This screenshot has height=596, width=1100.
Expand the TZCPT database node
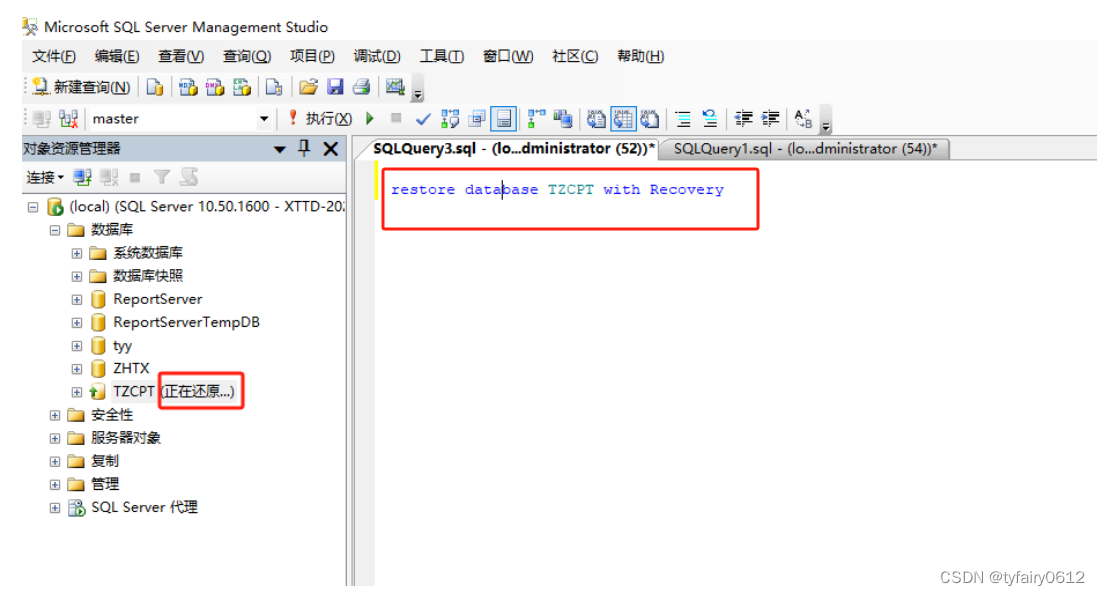click(76, 391)
